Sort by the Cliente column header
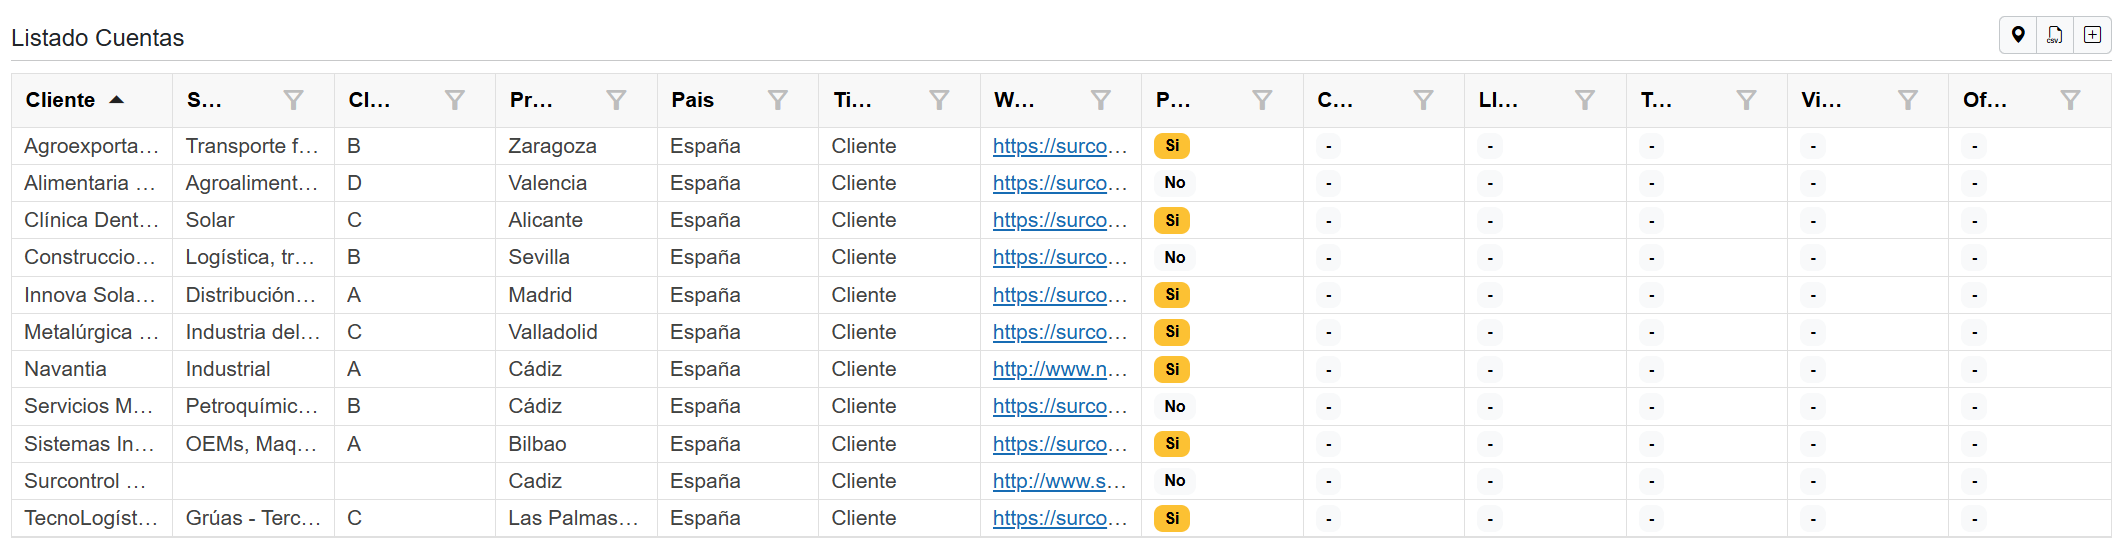Viewport: 2124px width, 550px height. point(61,100)
